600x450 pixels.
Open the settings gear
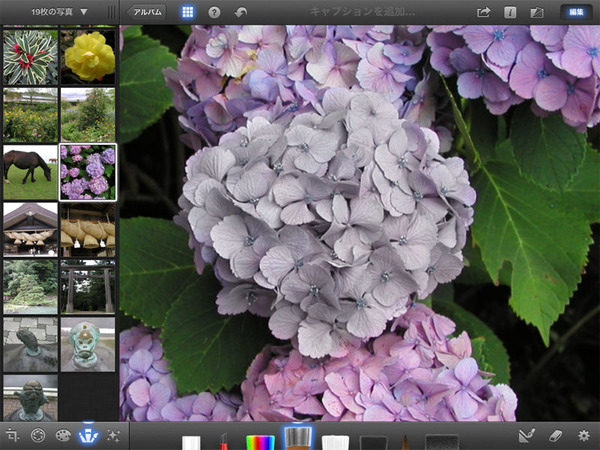click(584, 435)
